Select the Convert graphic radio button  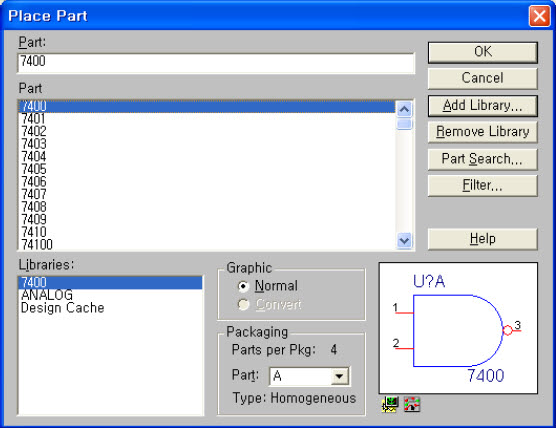point(244,305)
